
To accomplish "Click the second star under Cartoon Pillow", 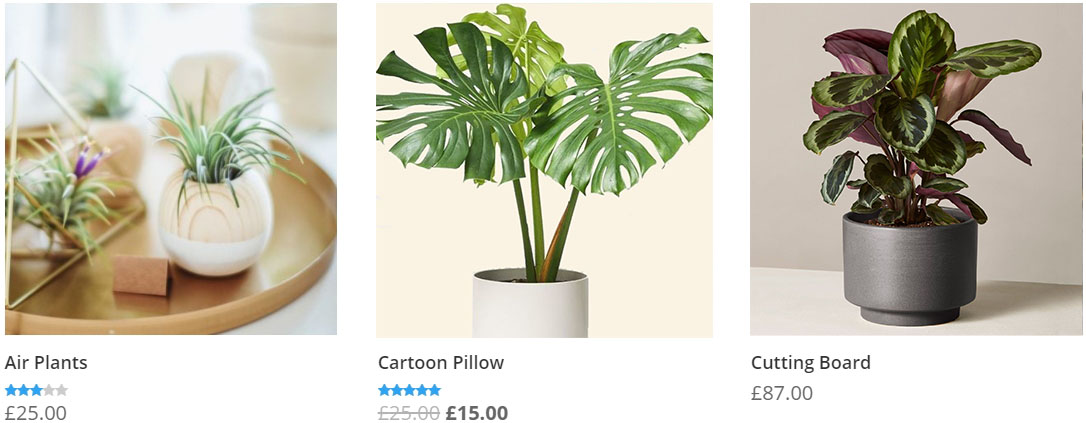I will [x=397, y=390].
